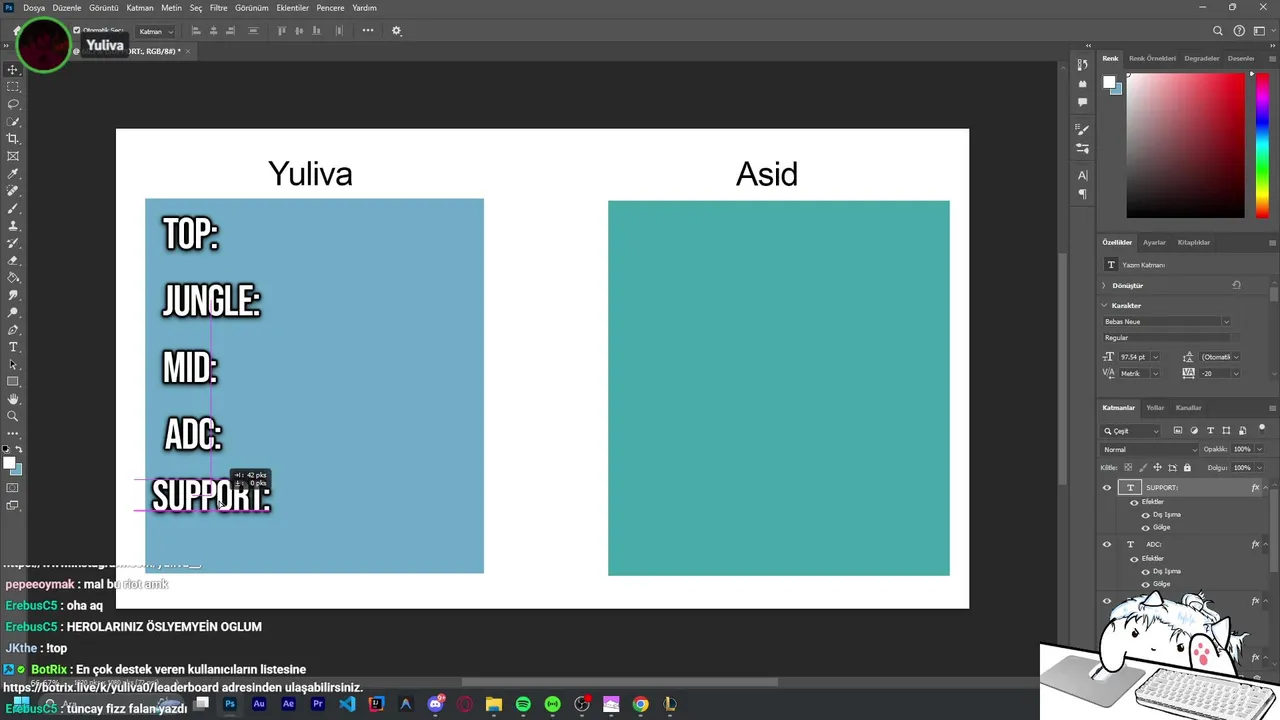Swap foreground and background colors

[x=18, y=449]
